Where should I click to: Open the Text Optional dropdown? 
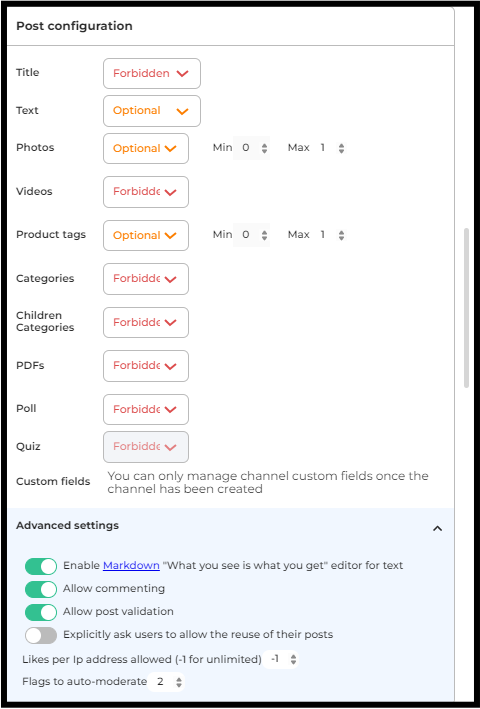(152, 111)
